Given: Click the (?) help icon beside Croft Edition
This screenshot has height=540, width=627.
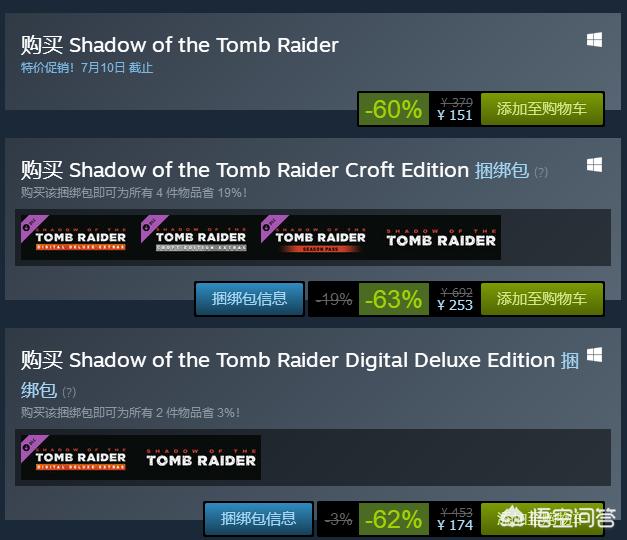Looking at the screenshot, I should click(541, 172).
